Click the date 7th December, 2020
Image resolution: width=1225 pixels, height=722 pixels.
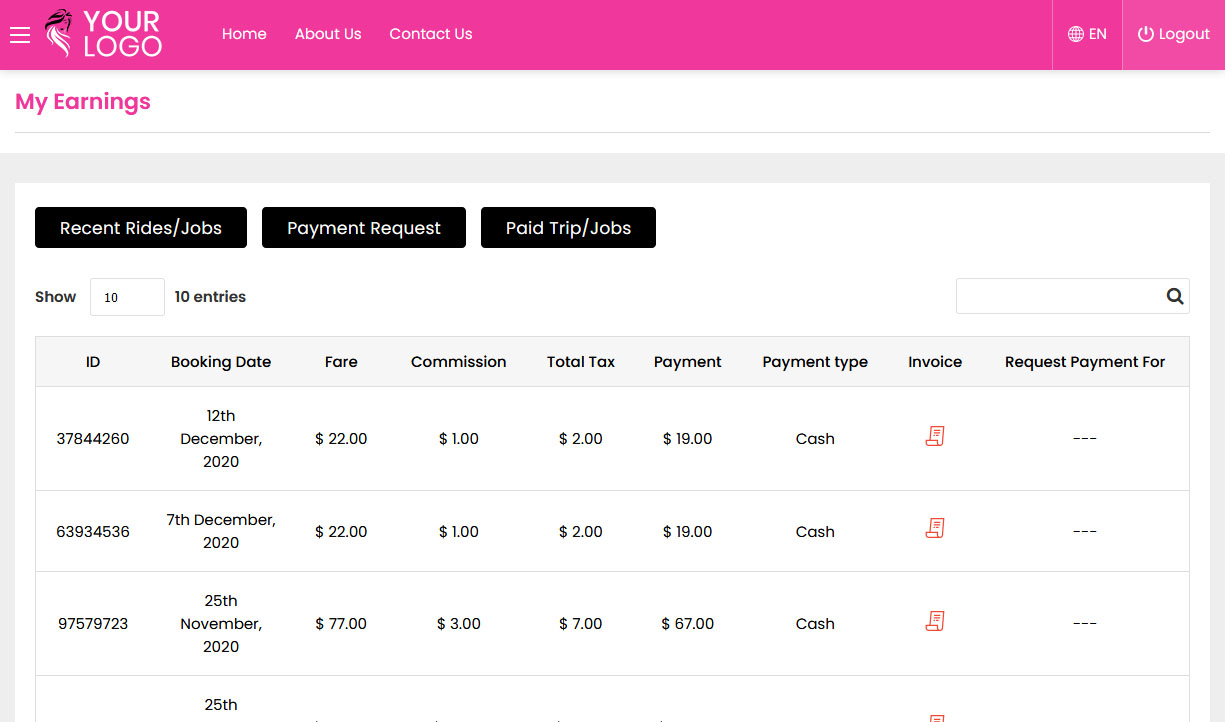click(x=221, y=531)
